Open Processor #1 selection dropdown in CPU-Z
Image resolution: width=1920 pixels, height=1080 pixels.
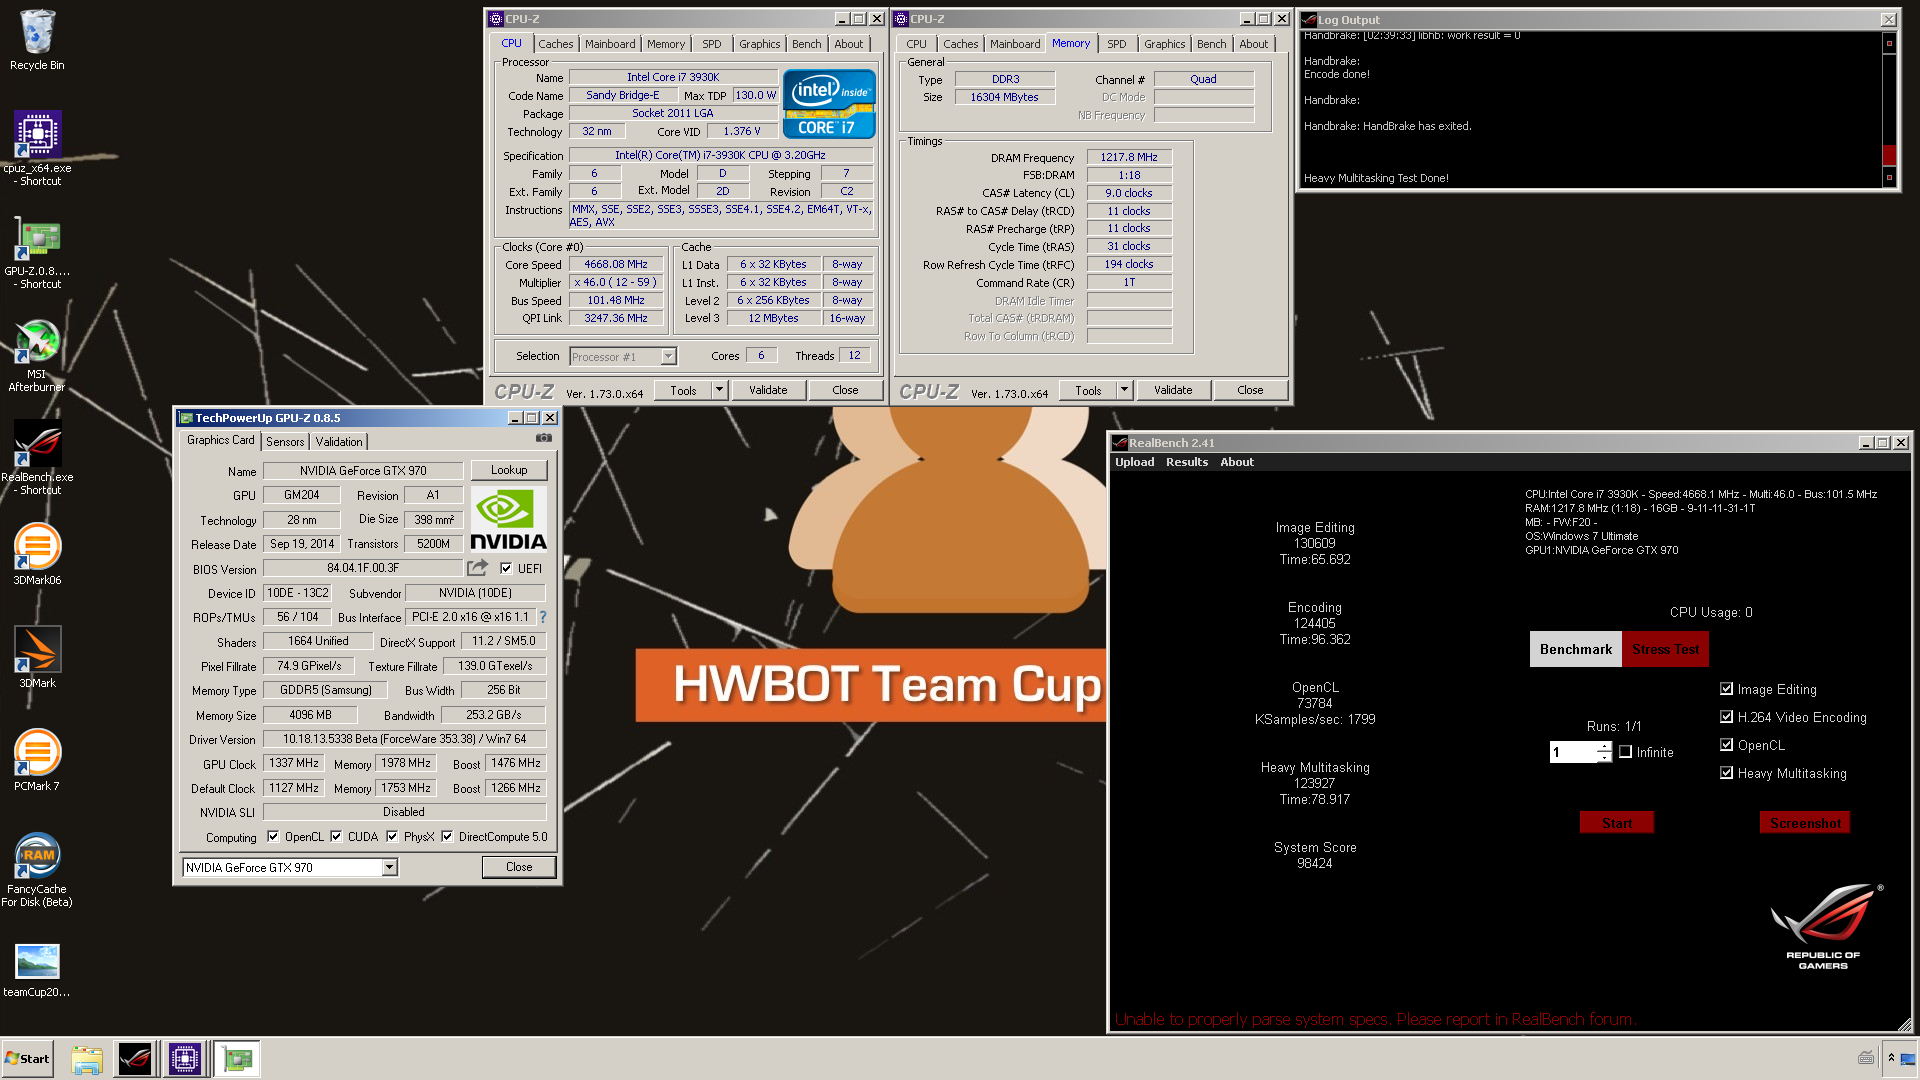click(x=668, y=356)
